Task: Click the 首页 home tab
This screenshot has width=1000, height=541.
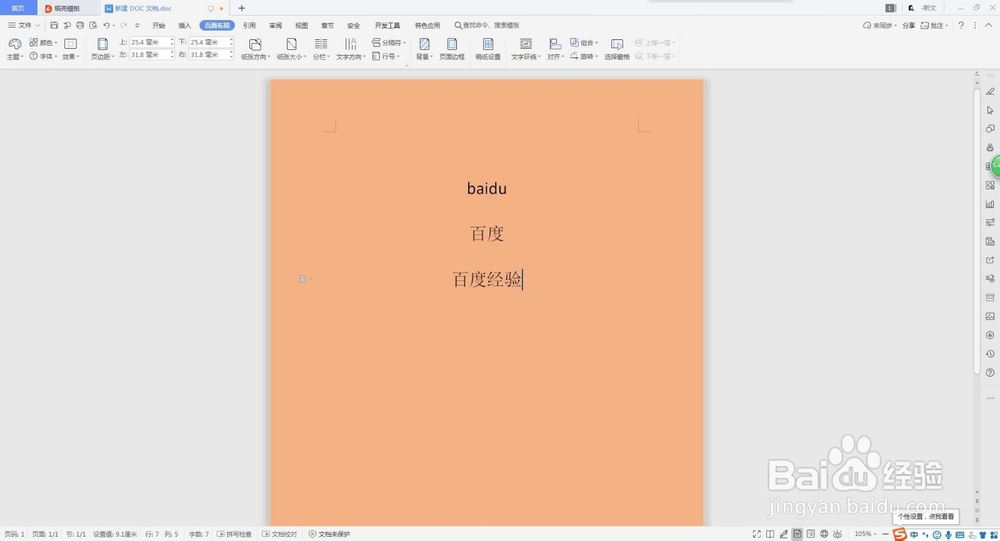Action: (18, 8)
